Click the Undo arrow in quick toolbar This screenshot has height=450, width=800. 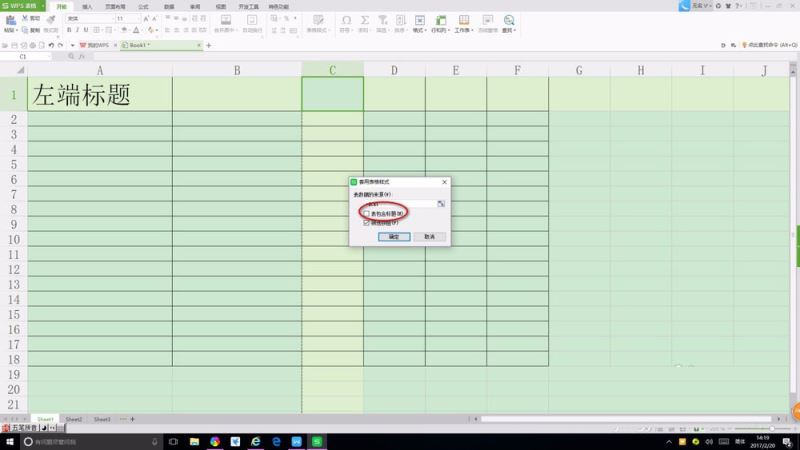(x=51, y=45)
